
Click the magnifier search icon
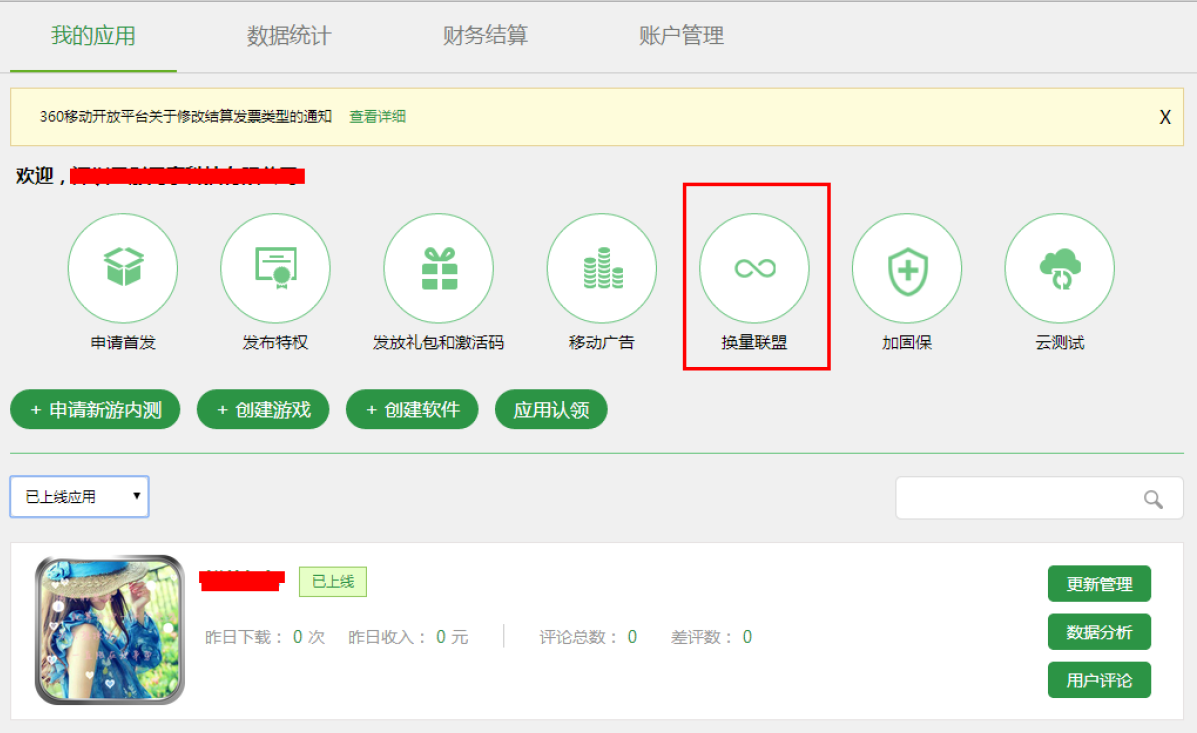pyautogui.click(x=1153, y=499)
